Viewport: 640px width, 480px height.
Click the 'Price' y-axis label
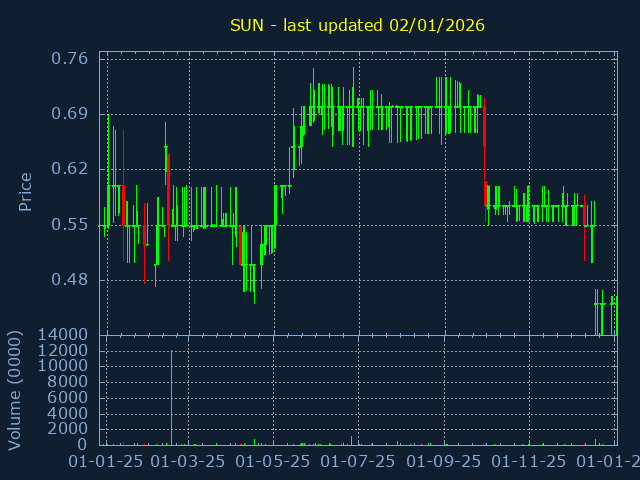26,191
